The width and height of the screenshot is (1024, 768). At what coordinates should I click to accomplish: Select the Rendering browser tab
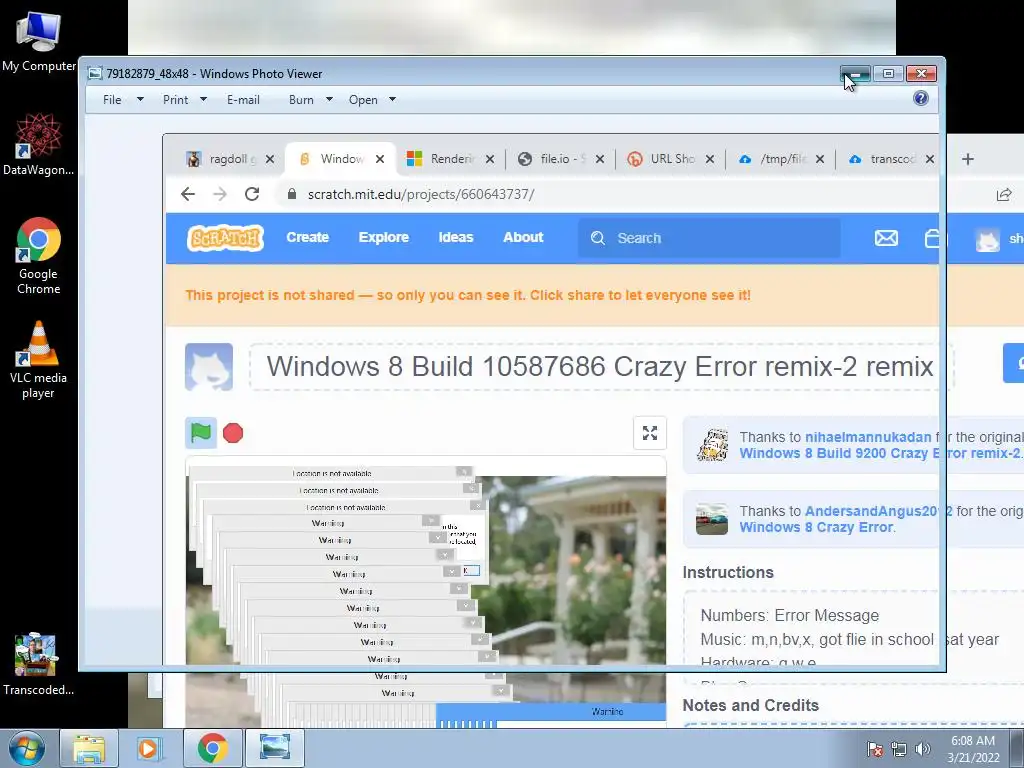444,159
